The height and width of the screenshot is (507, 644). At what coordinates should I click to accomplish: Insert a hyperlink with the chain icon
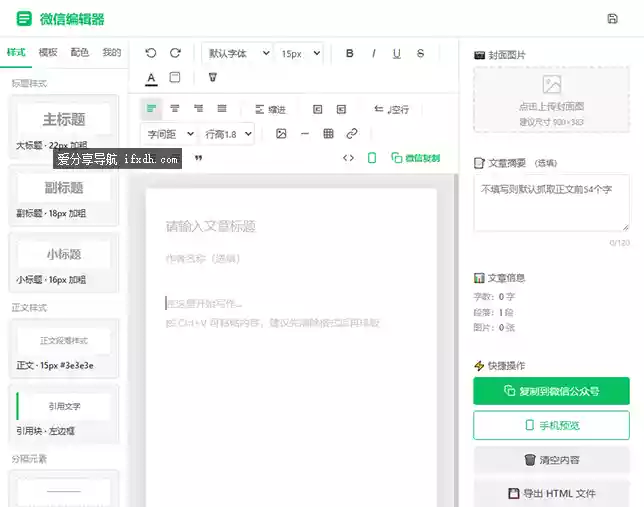pos(352,134)
